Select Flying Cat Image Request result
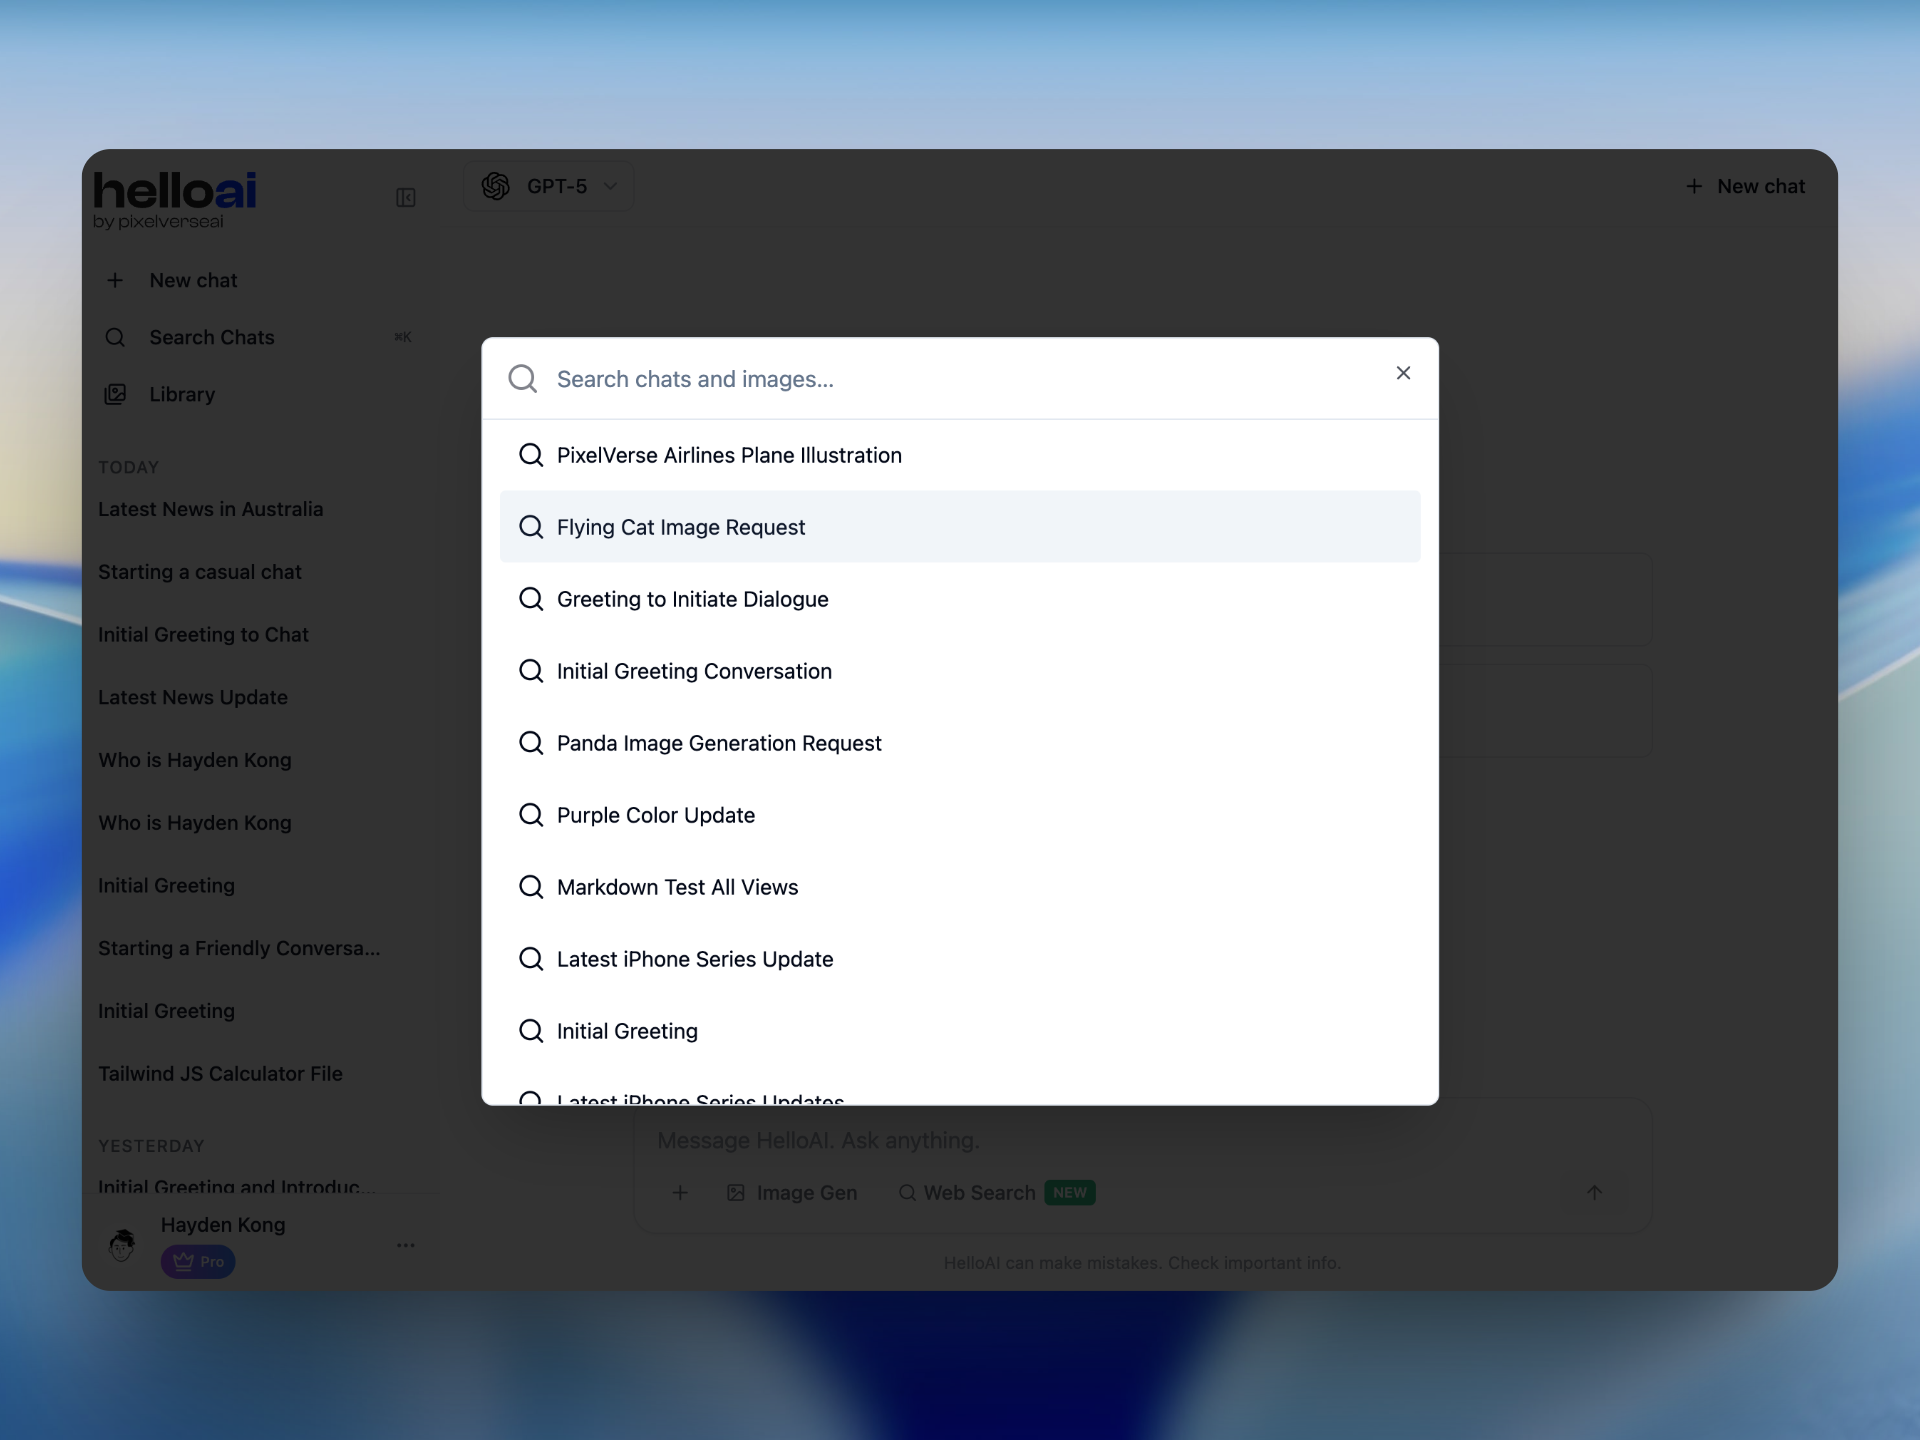 681,527
